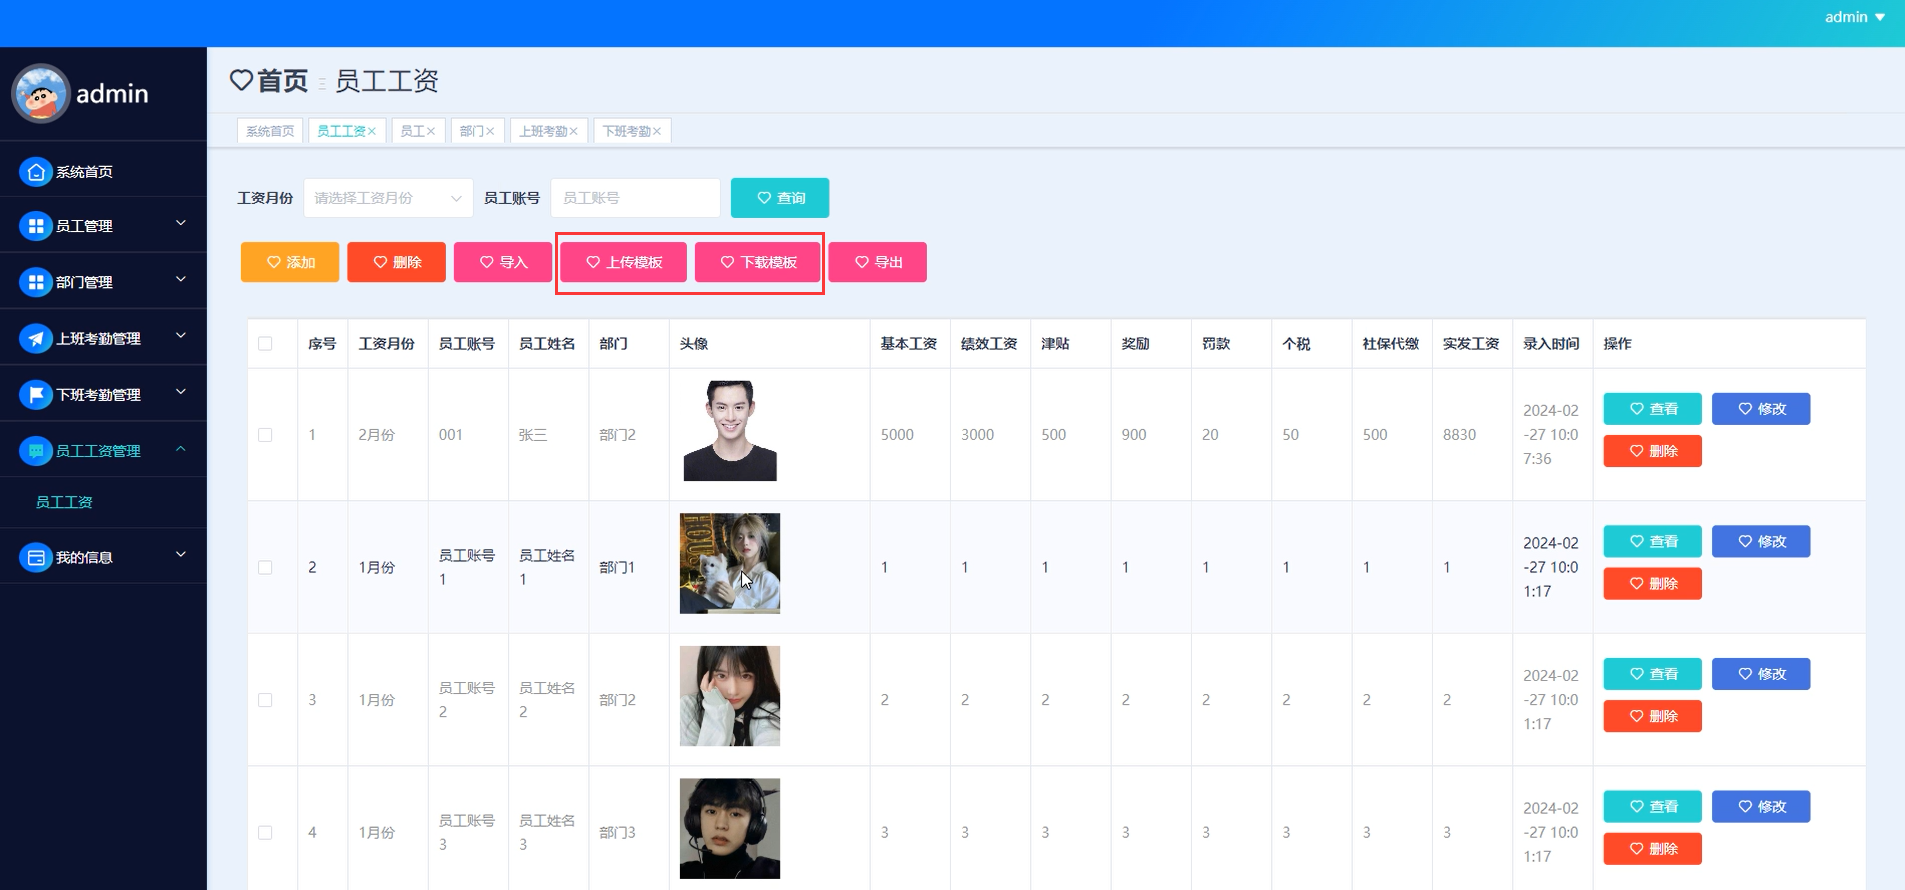Screen dimensions: 1905x890
Task: Switch to the 上班考勤 tab
Action: (543, 131)
